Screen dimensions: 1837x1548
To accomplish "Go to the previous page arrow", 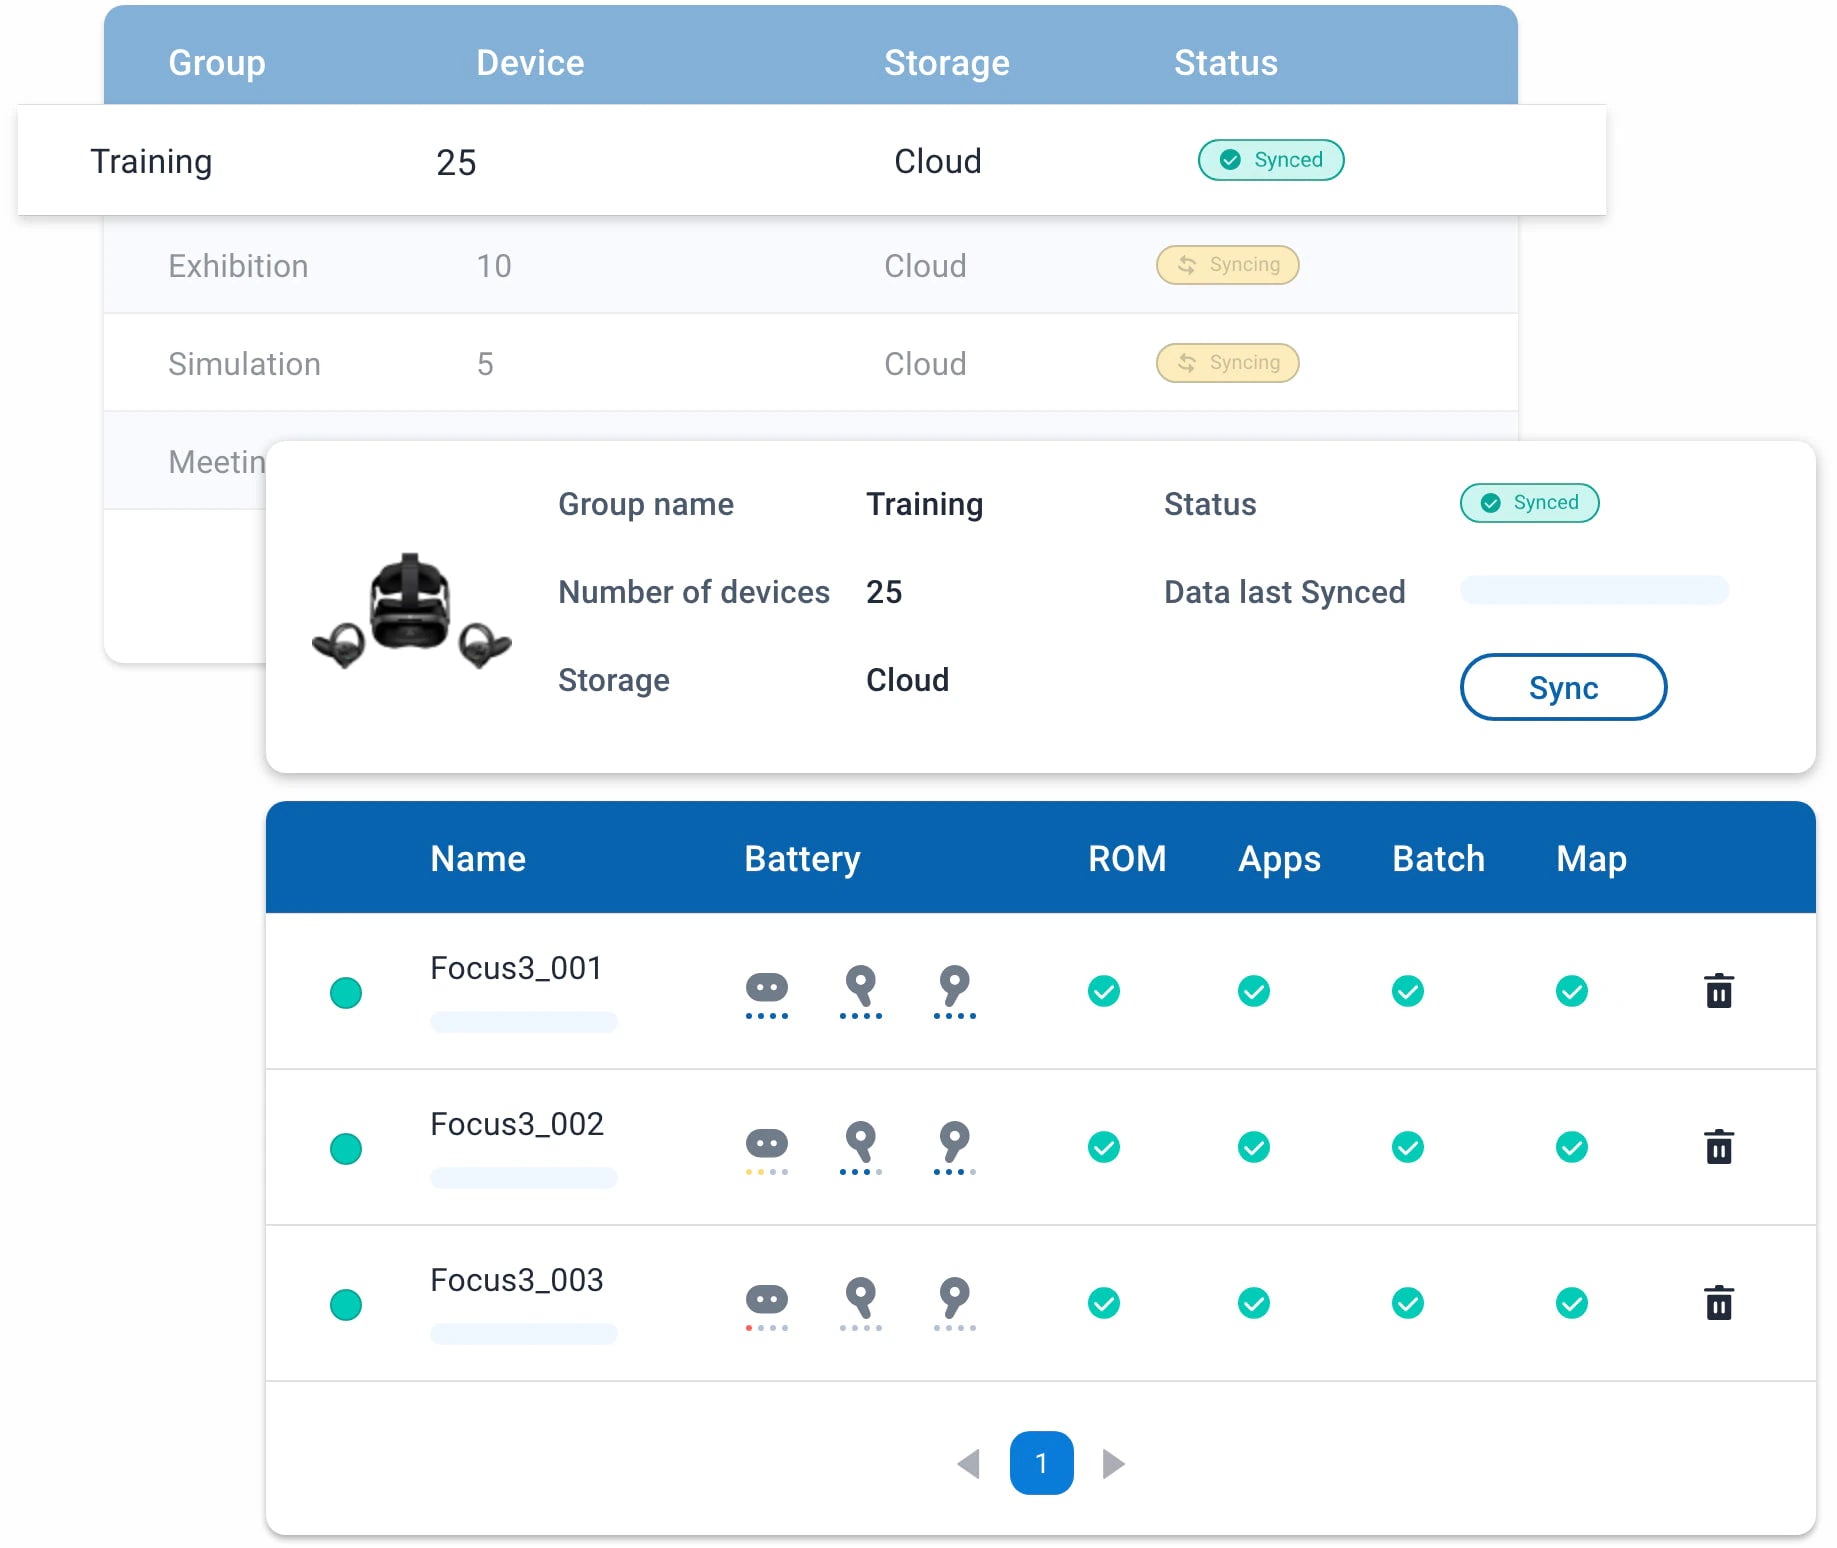I will tap(968, 1464).
